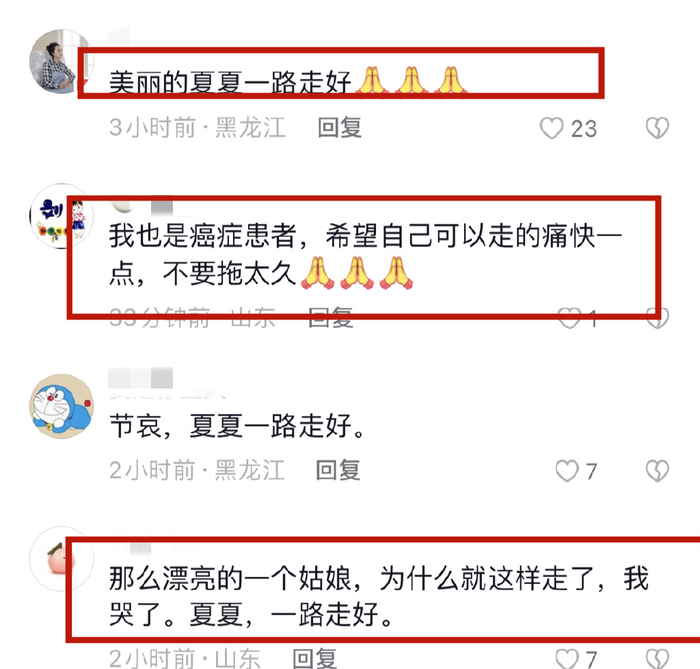Open the peach avatar profile
Screen dimensions: 700x669
pyautogui.click(x=61, y=559)
